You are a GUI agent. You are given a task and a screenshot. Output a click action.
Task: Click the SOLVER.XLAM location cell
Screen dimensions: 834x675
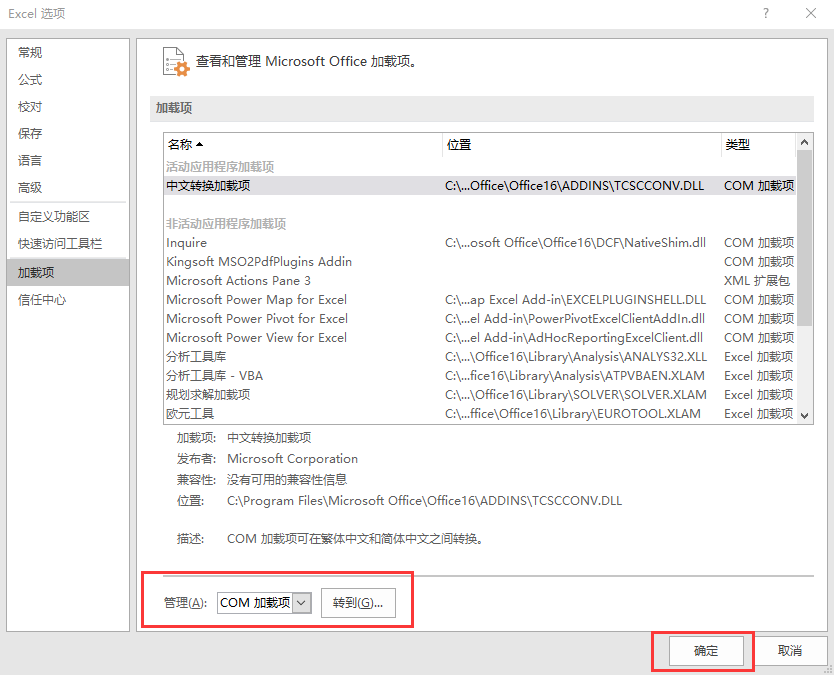[x=576, y=395]
